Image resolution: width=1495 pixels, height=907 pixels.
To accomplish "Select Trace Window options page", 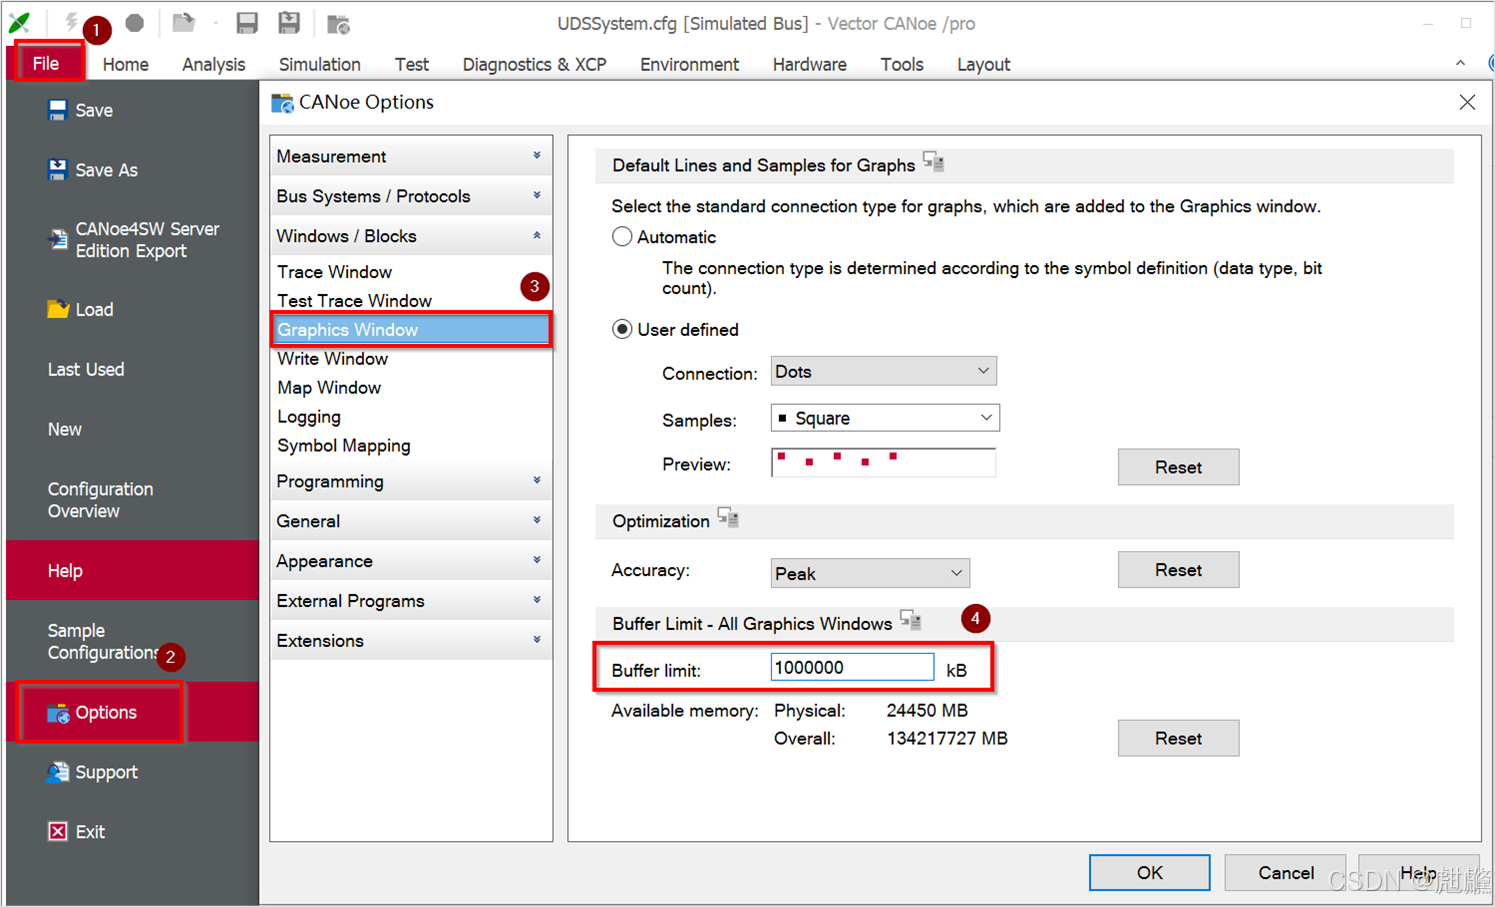I will tap(335, 272).
